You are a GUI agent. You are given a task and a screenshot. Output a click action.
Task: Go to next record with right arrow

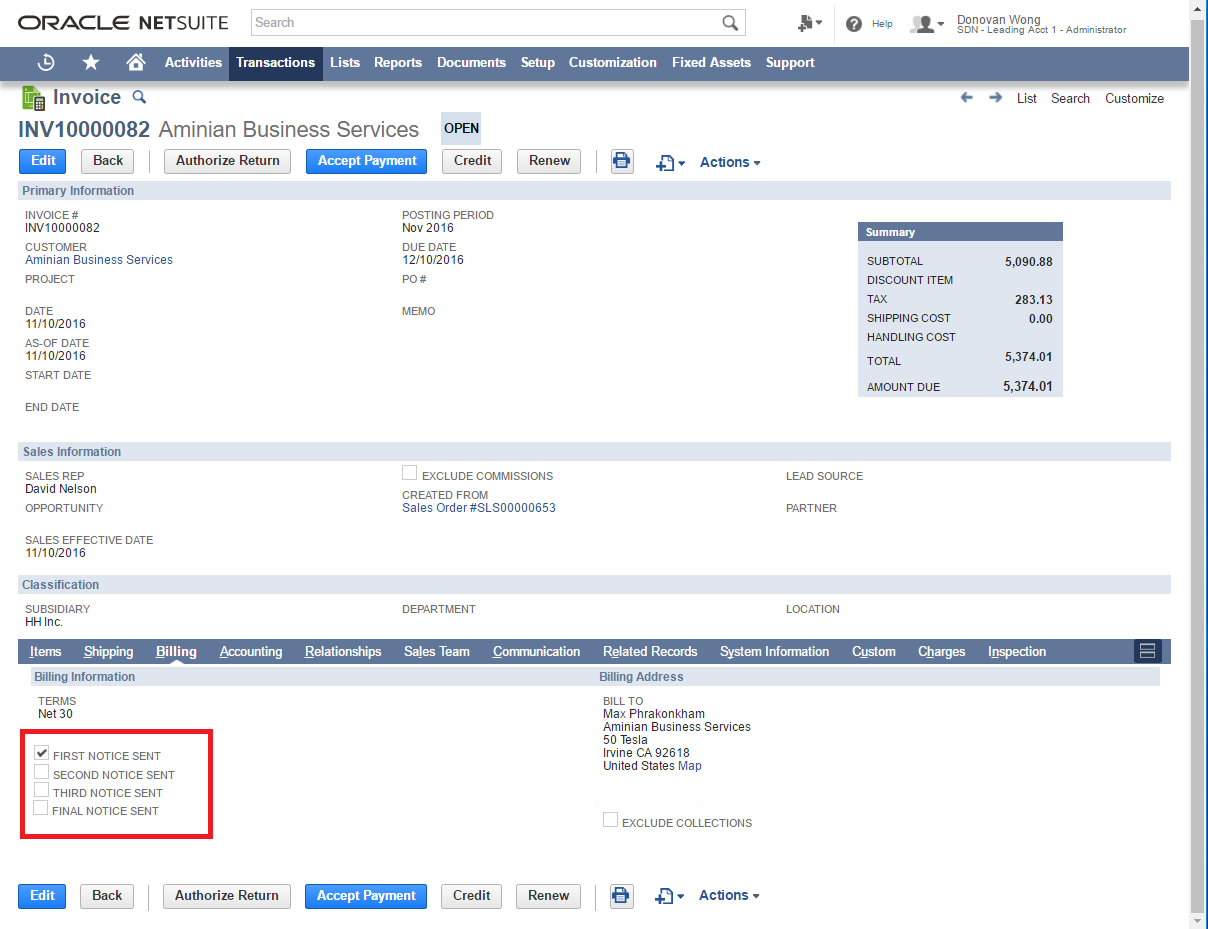pyautogui.click(x=995, y=98)
